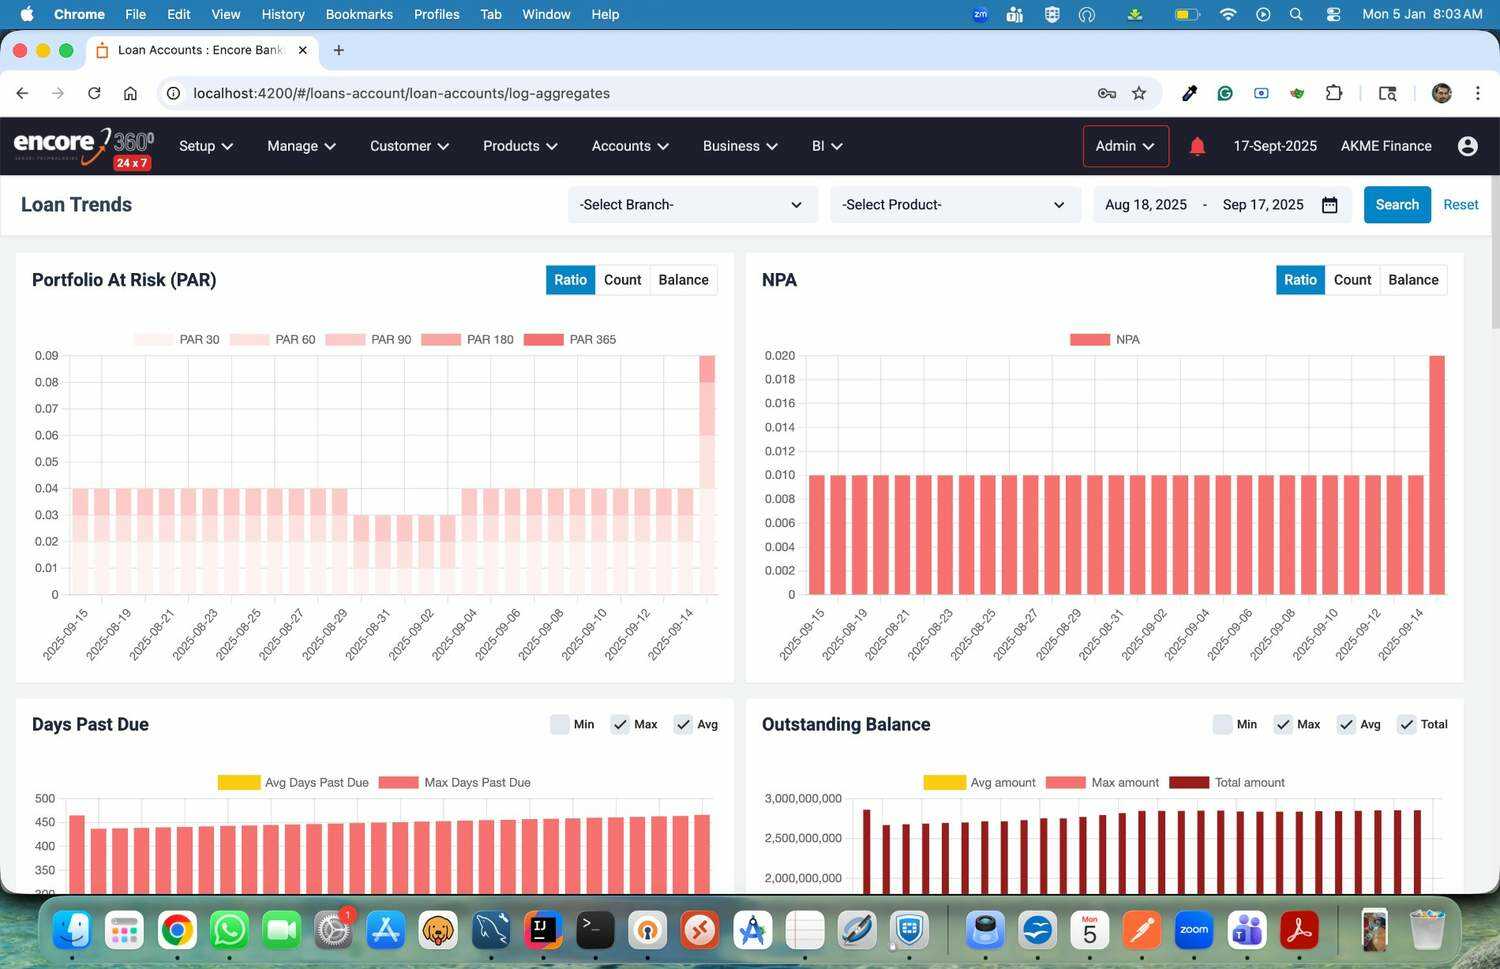Viewport: 1500px width, 969px height.
Task: Expand the BI navigation menu
Action: 827,146
